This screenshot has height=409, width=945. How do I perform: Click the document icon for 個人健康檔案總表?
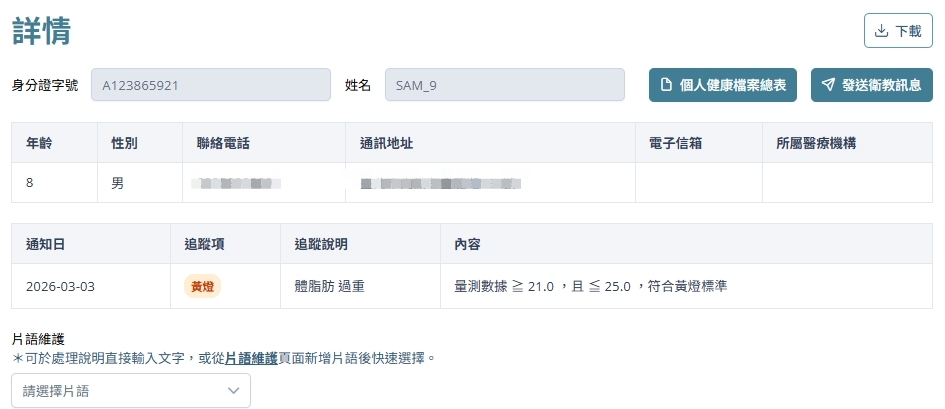(666, 86)
